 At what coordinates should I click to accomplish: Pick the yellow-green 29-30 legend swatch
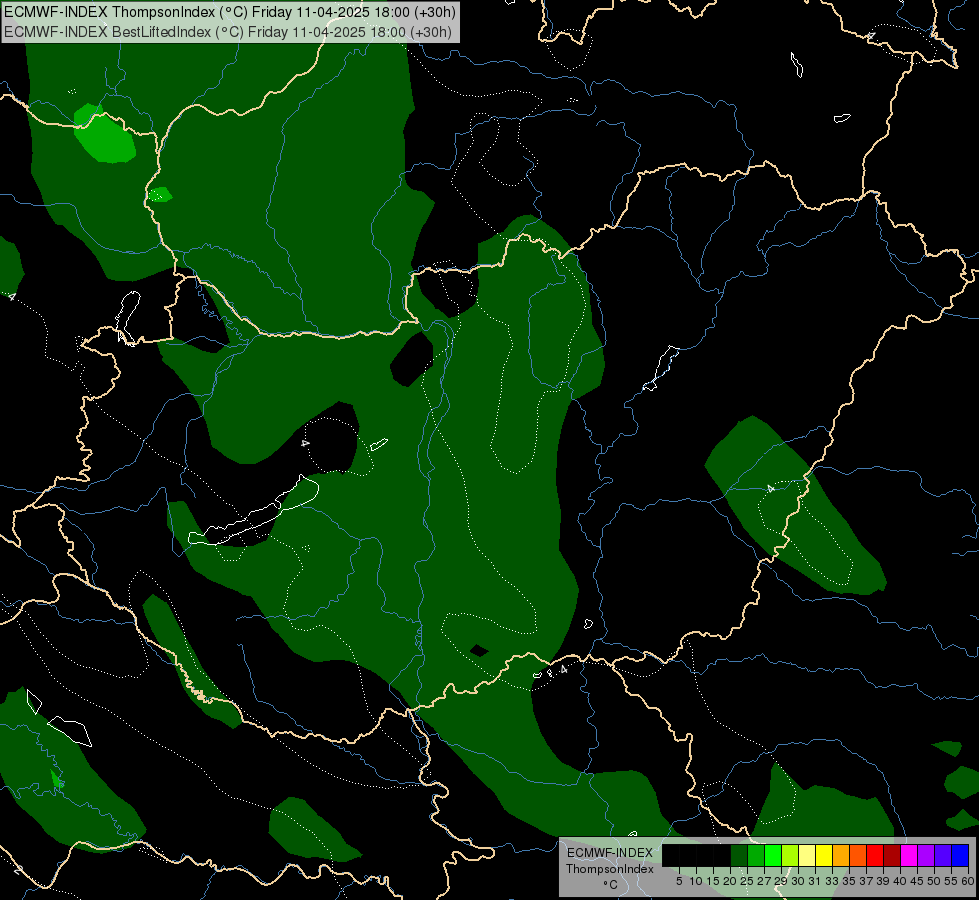(x=790, y=855)
